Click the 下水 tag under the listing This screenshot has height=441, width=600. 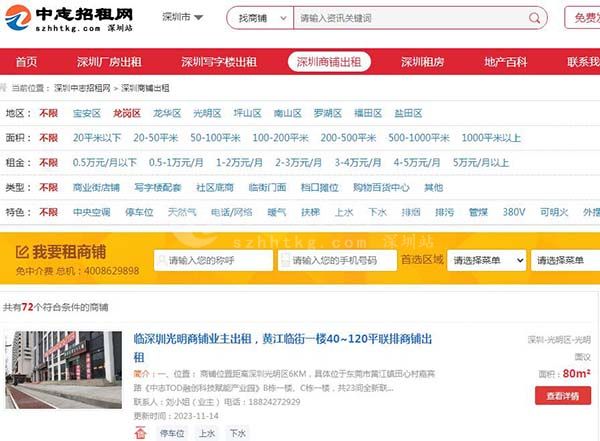238,433
